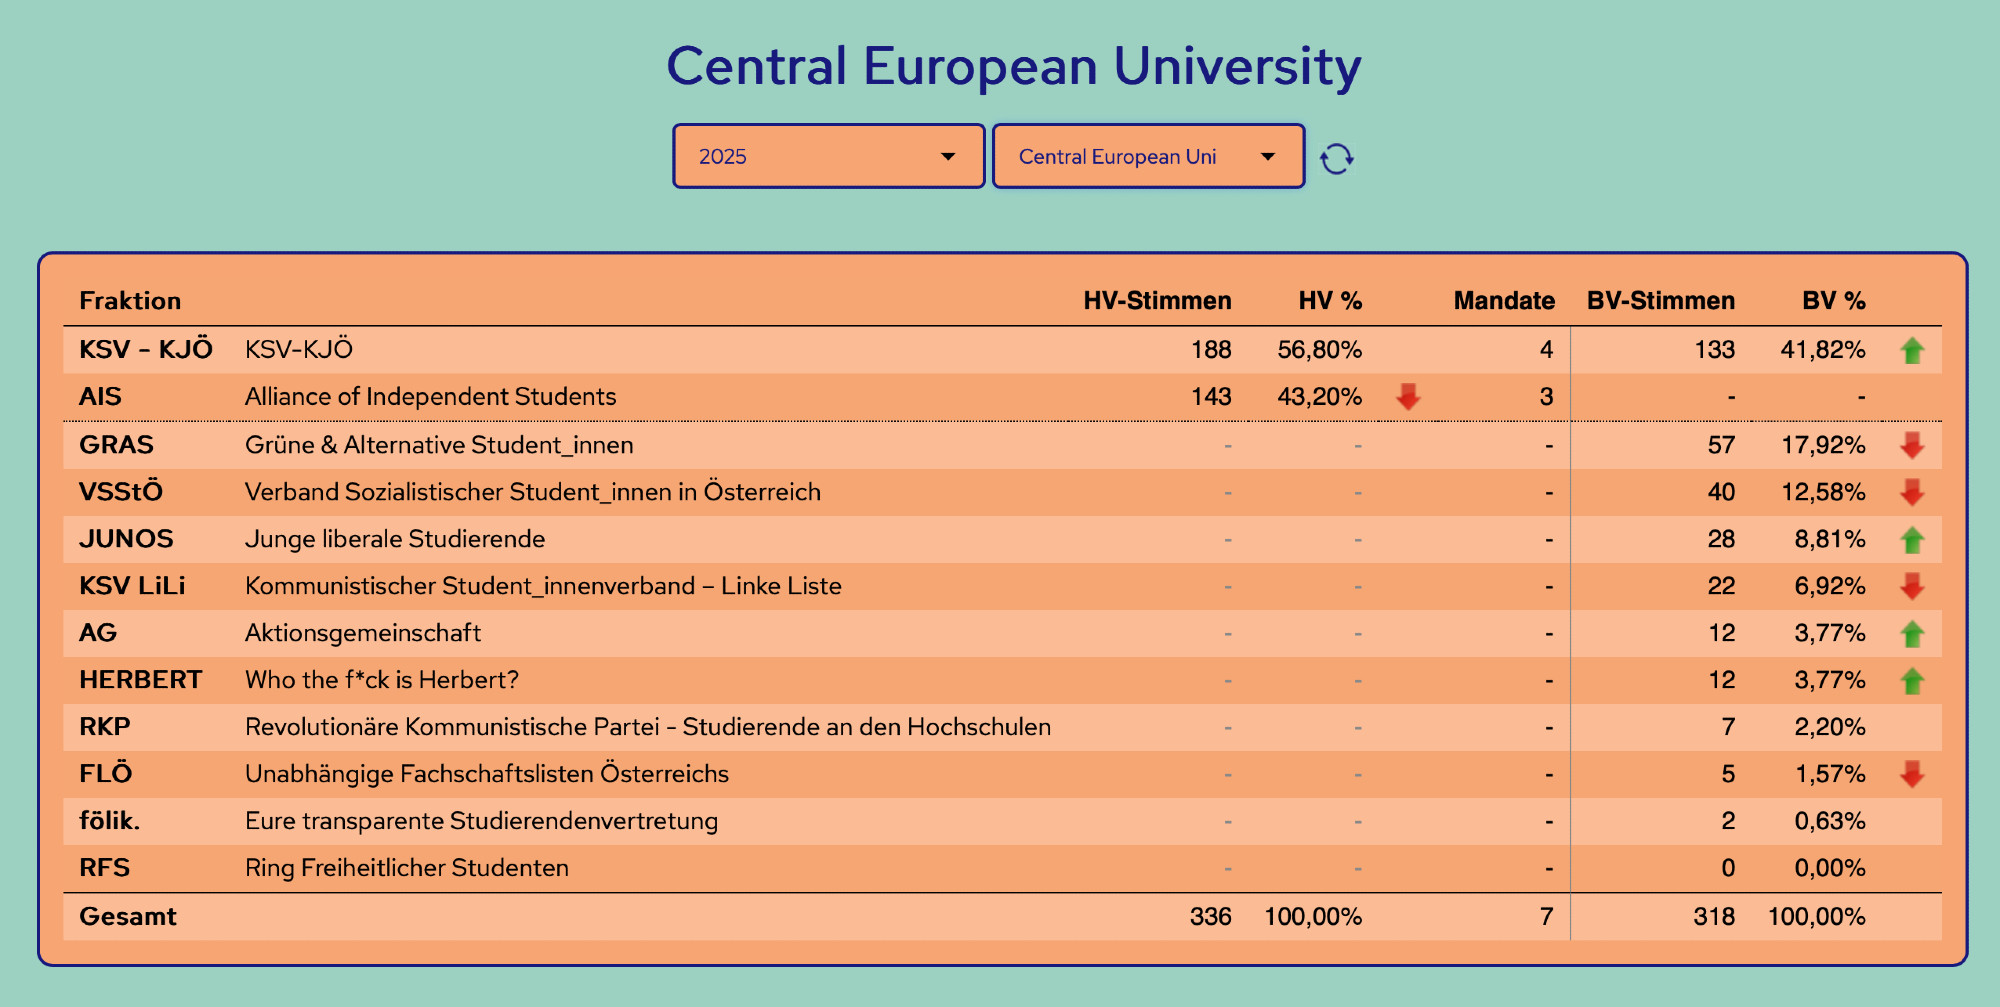Viewport: 2000px width, 1007px height.
Task: Click the 6,92% BV value
Action: pyautogui.click(x=1830, y=586)
